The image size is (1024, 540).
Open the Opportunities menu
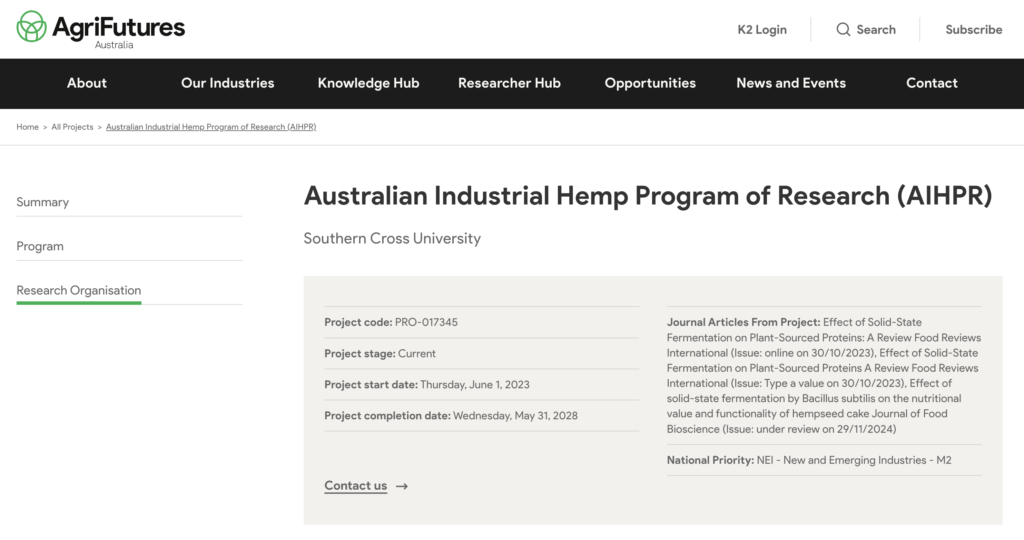650,83
